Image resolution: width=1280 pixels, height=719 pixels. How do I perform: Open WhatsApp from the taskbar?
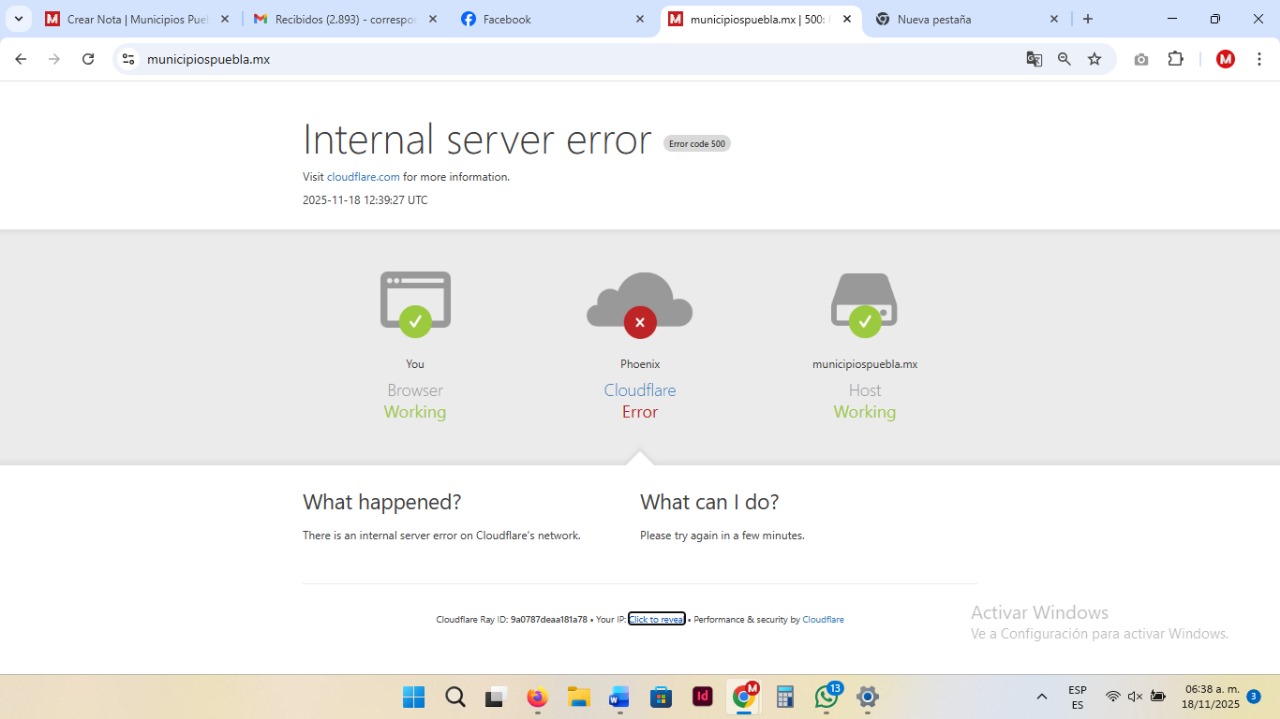pyautogui.click(x=827, y=697)
